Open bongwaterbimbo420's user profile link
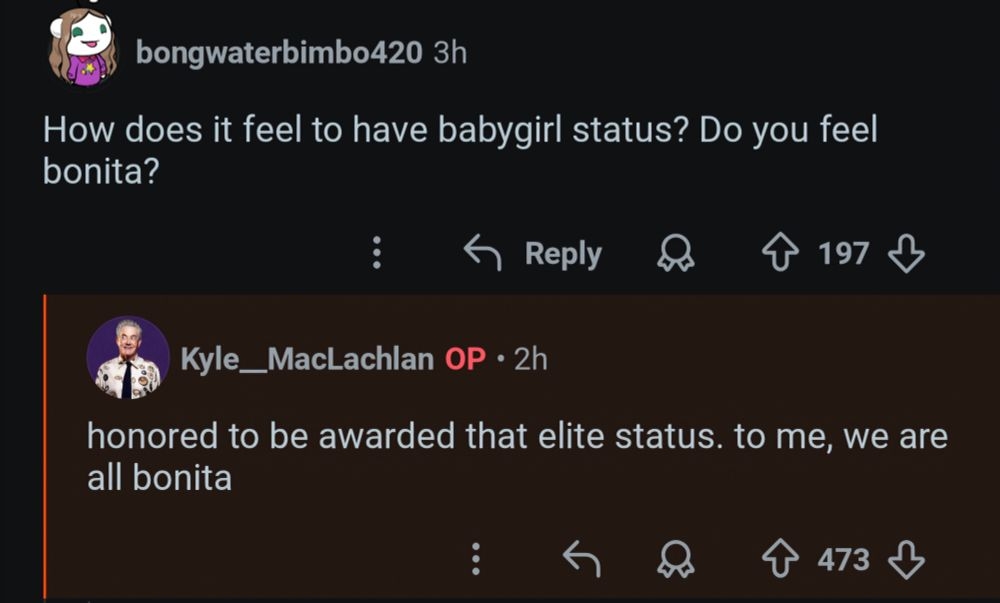Viewport: 1000px width, 603px height. click(x=279, y=52)
